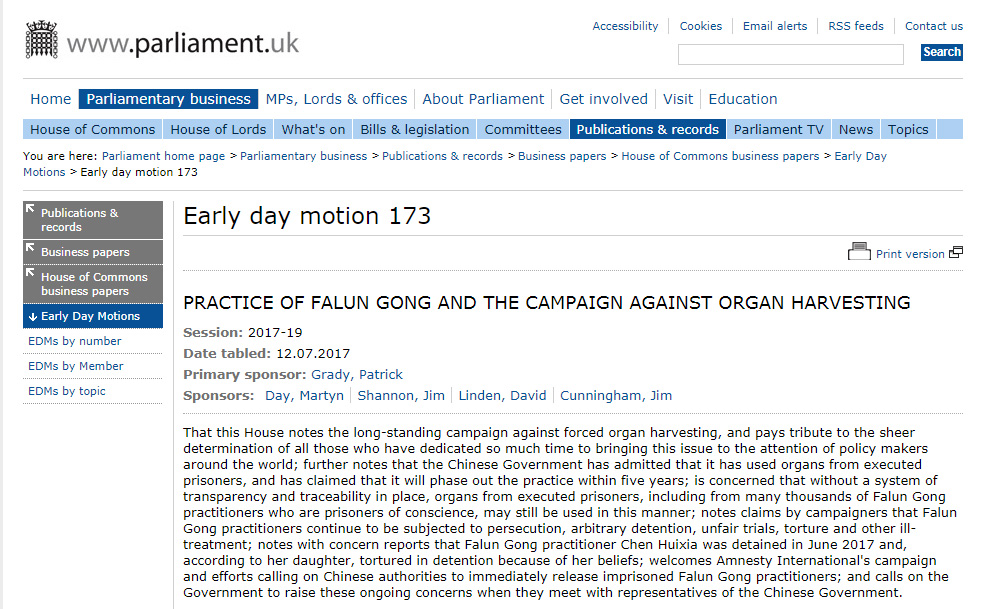981x609 pixels.
Task: Click the RSS feeds link
Action: tap(856, 26)
